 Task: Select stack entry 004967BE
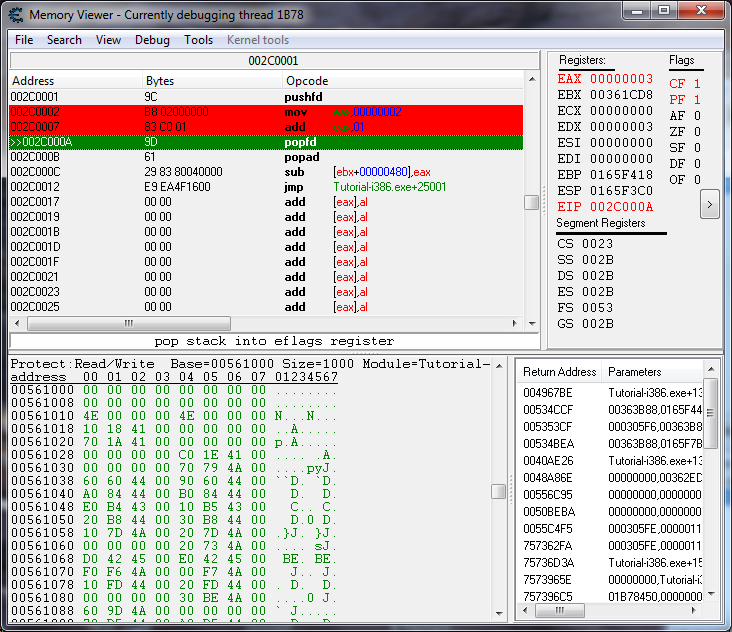[548, 393]
